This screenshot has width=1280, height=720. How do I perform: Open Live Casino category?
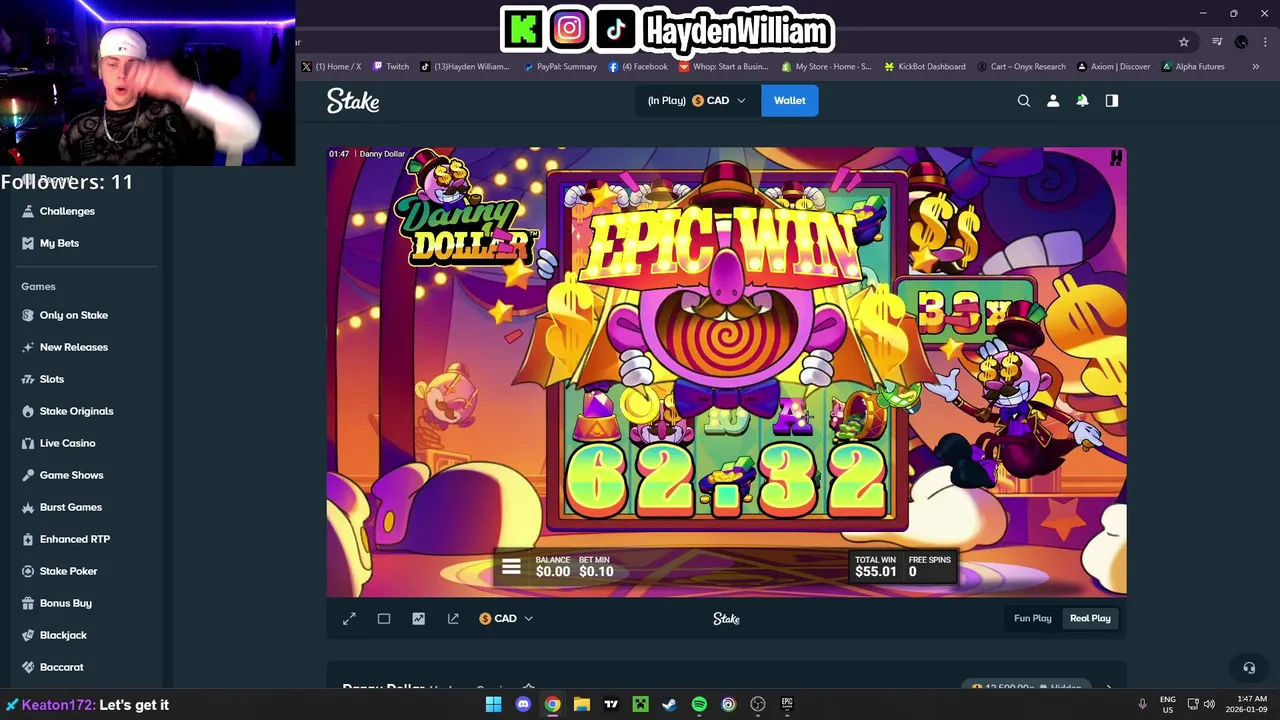tap(68, 443)
